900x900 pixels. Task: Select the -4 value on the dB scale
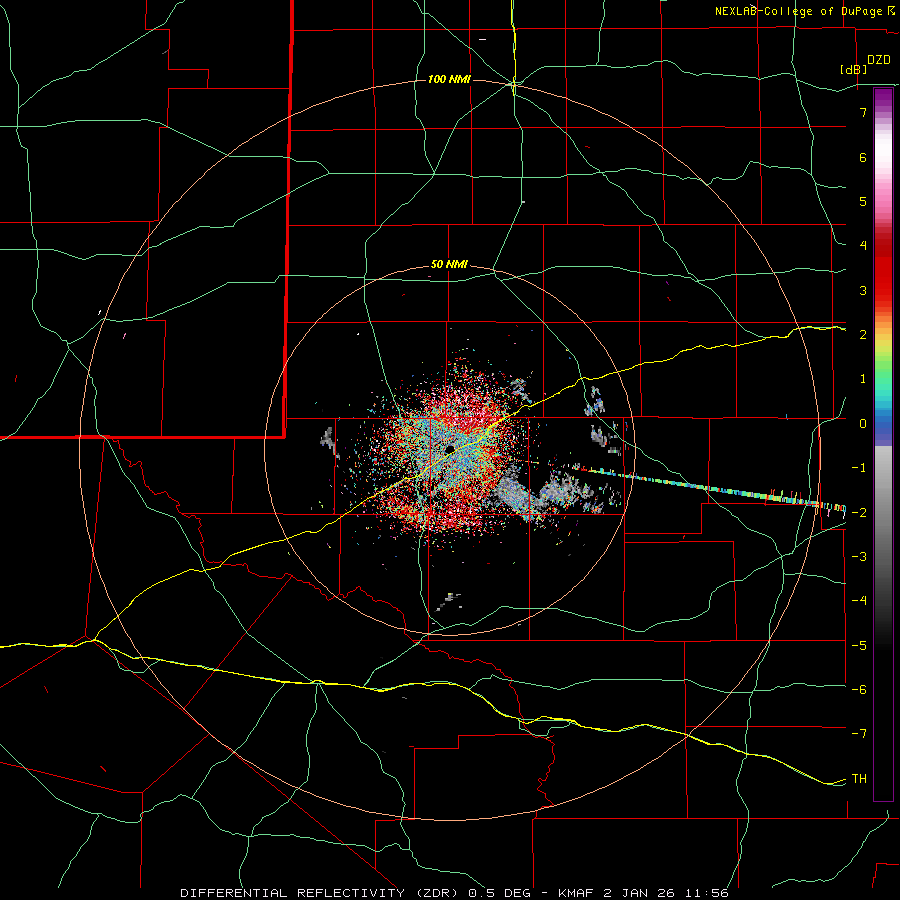click(859, 601)
